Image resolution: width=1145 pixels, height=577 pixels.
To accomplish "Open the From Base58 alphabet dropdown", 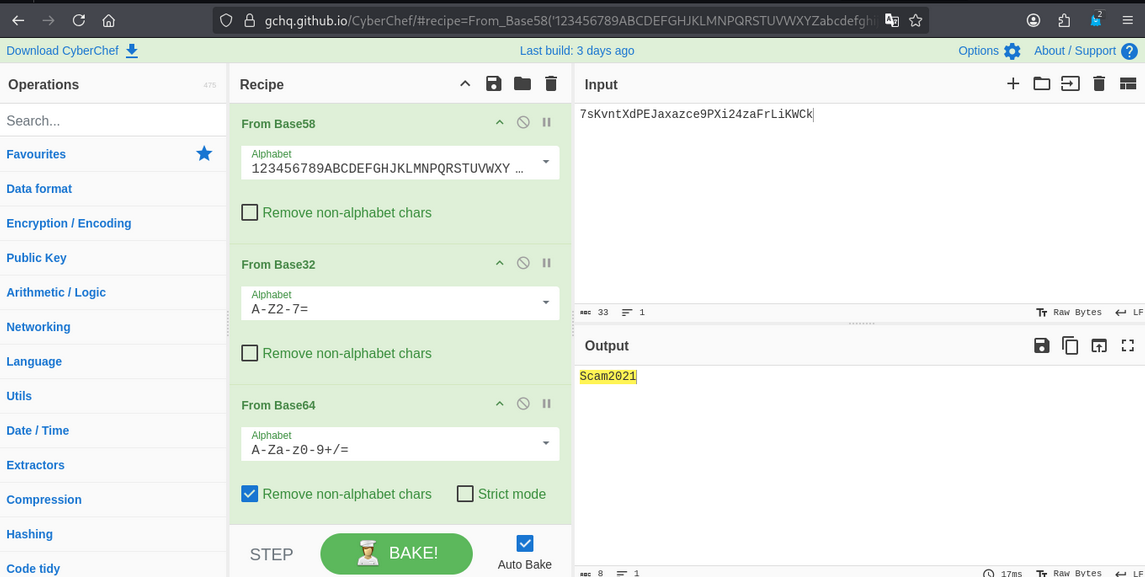I will point(546,162).
